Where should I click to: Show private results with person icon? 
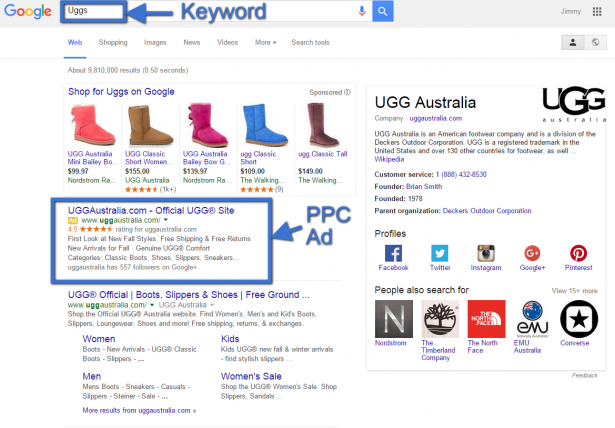573,42
